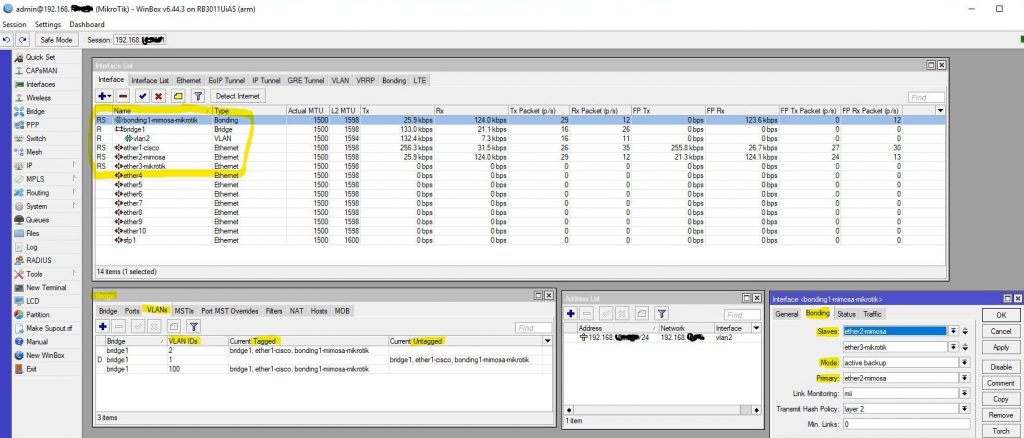
Task: Click the Detect Internet button
Action: pos(237,96)
